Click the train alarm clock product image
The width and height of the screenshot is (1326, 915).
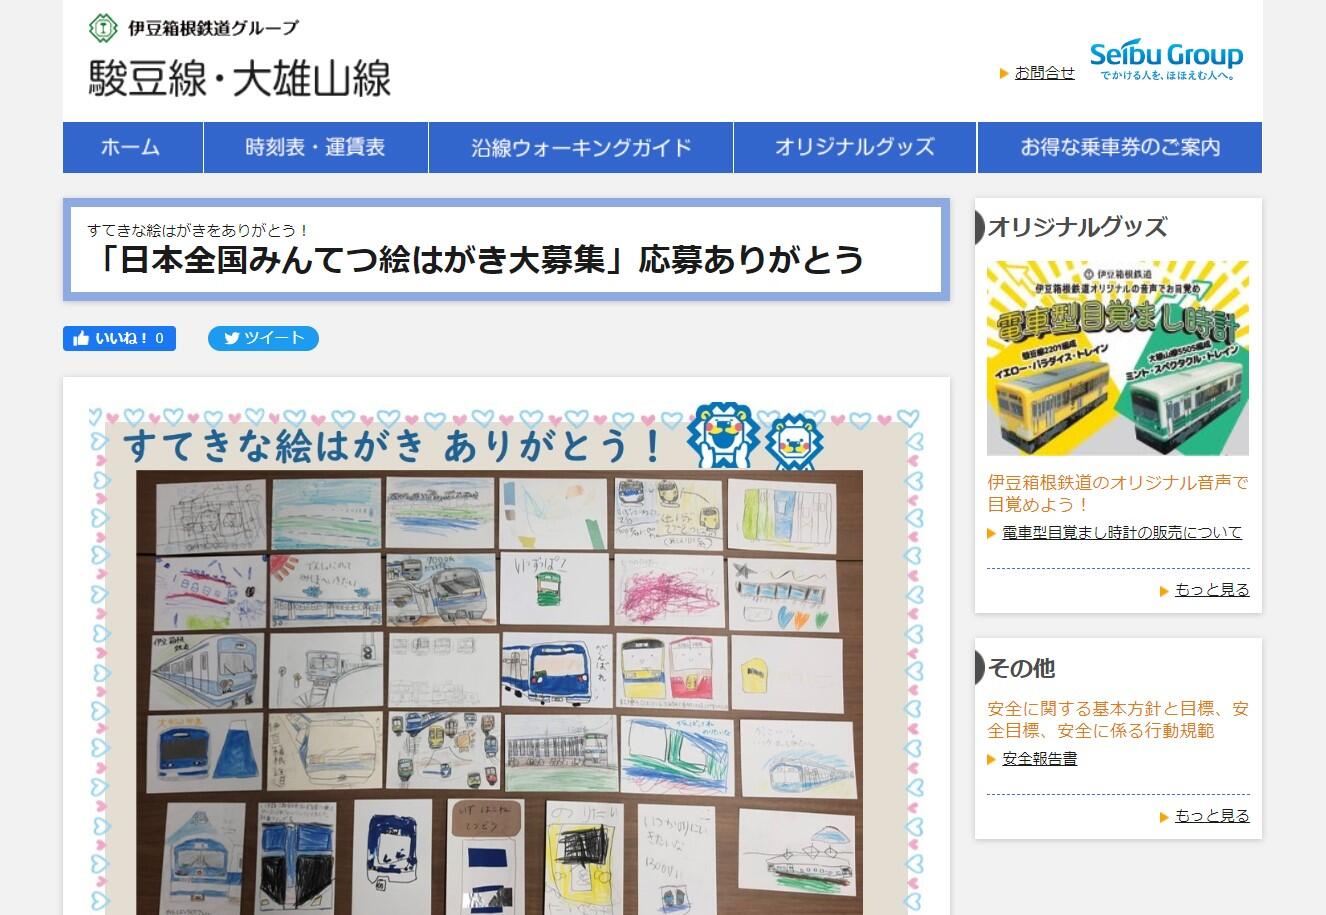coord(1117,358)
